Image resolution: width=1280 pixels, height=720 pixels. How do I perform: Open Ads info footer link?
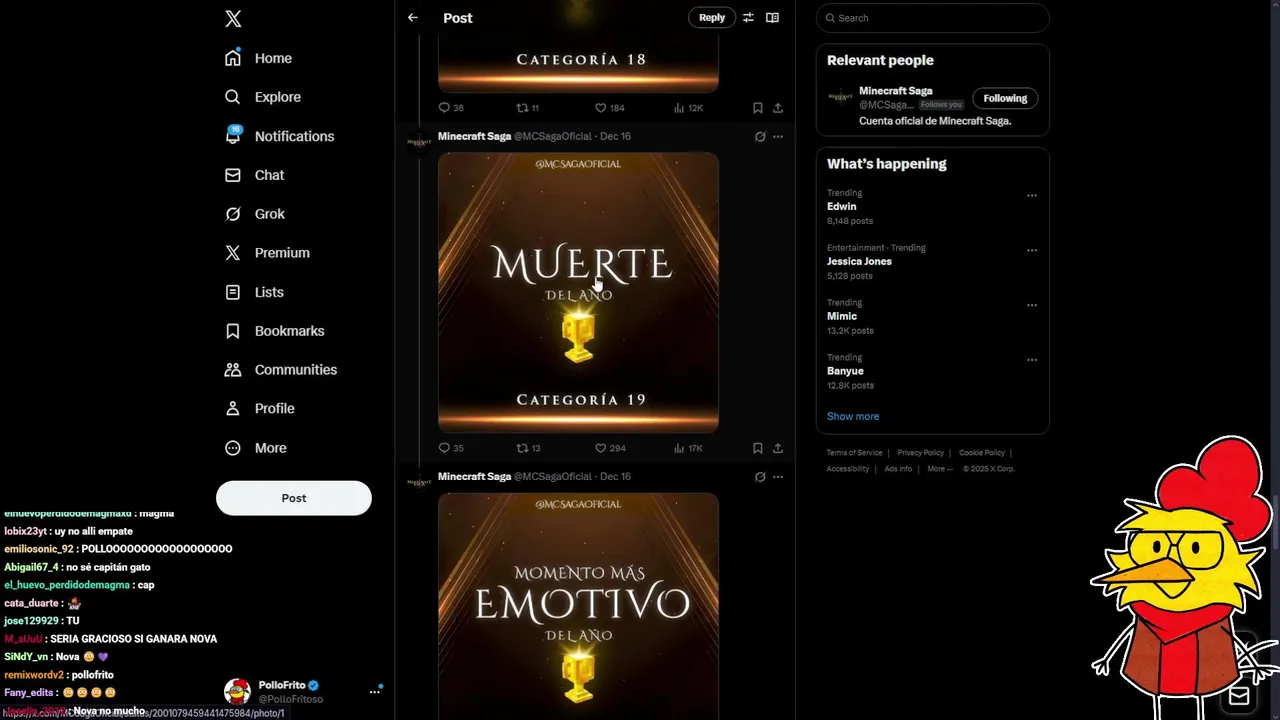pos(898,469)
